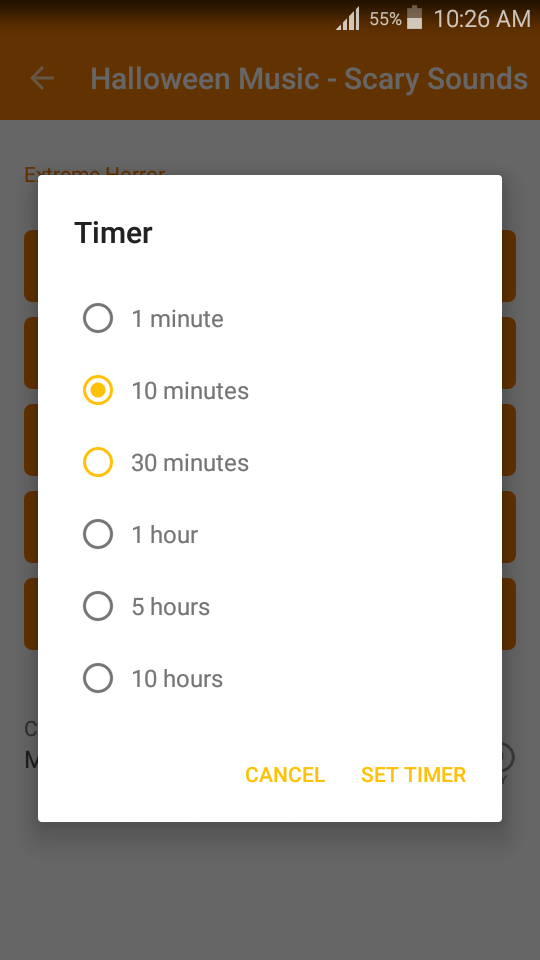Confirm with the SET TIMER button
Screen dimensions: 540x960
click(413, 775)
